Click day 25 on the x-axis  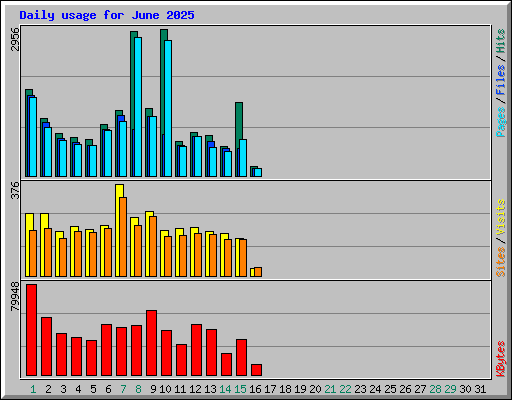click(x=390, y=389)
